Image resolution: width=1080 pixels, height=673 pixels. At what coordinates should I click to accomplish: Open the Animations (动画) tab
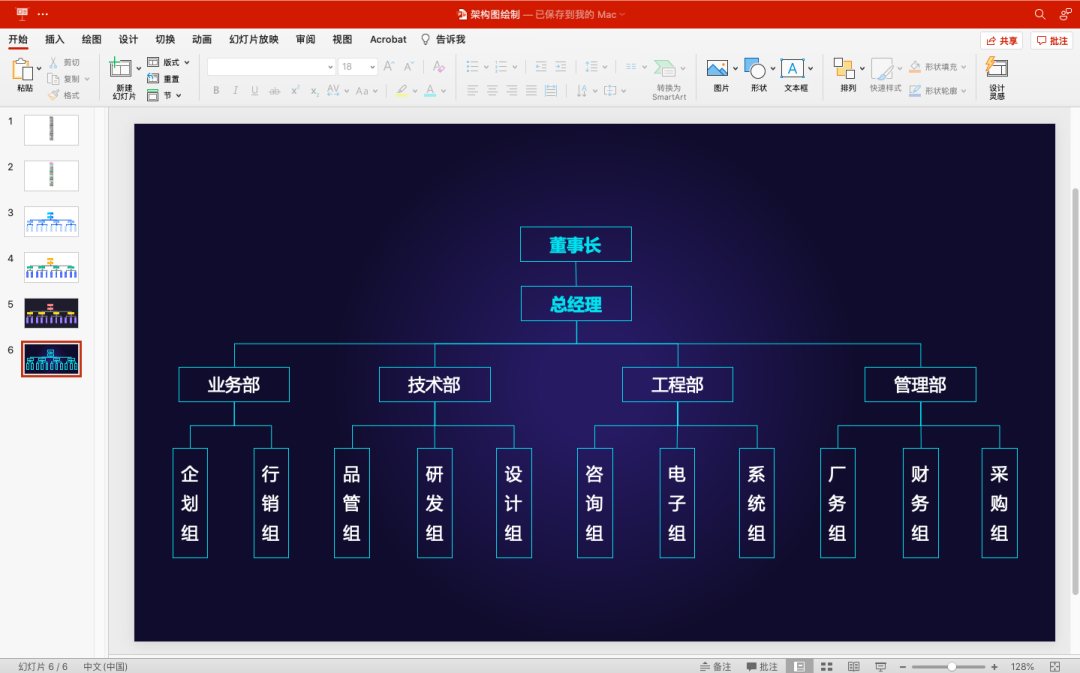click(x=202, y=39)
